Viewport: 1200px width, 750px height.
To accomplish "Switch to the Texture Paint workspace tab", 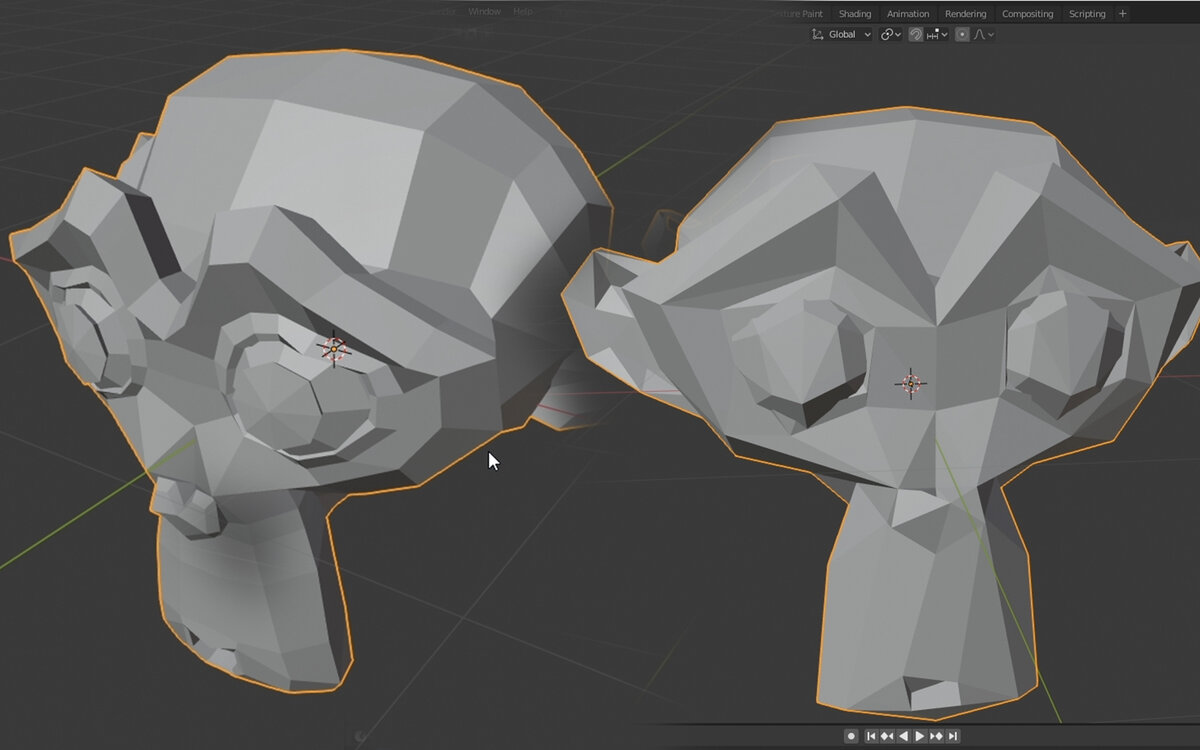I will click(x=797, y=14).
